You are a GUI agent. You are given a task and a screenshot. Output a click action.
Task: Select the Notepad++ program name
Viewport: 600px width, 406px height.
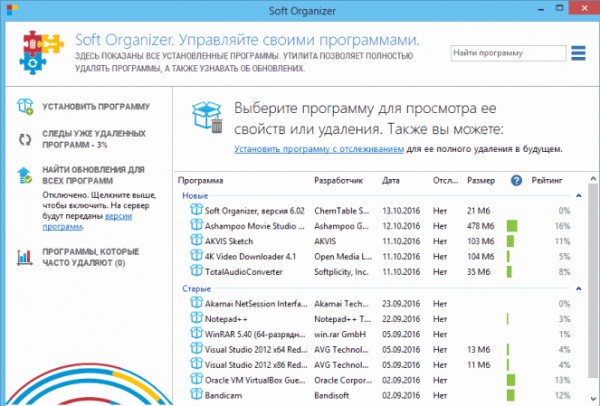tap(226, 319)
